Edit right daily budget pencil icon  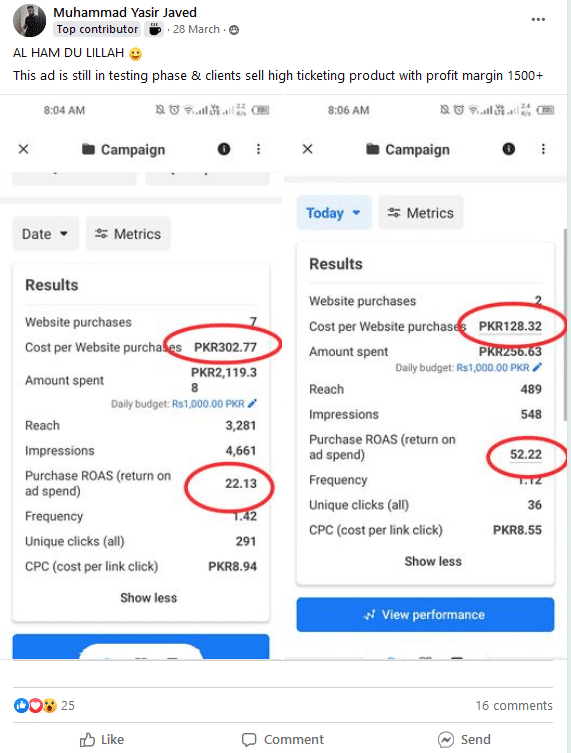point(537,367)
